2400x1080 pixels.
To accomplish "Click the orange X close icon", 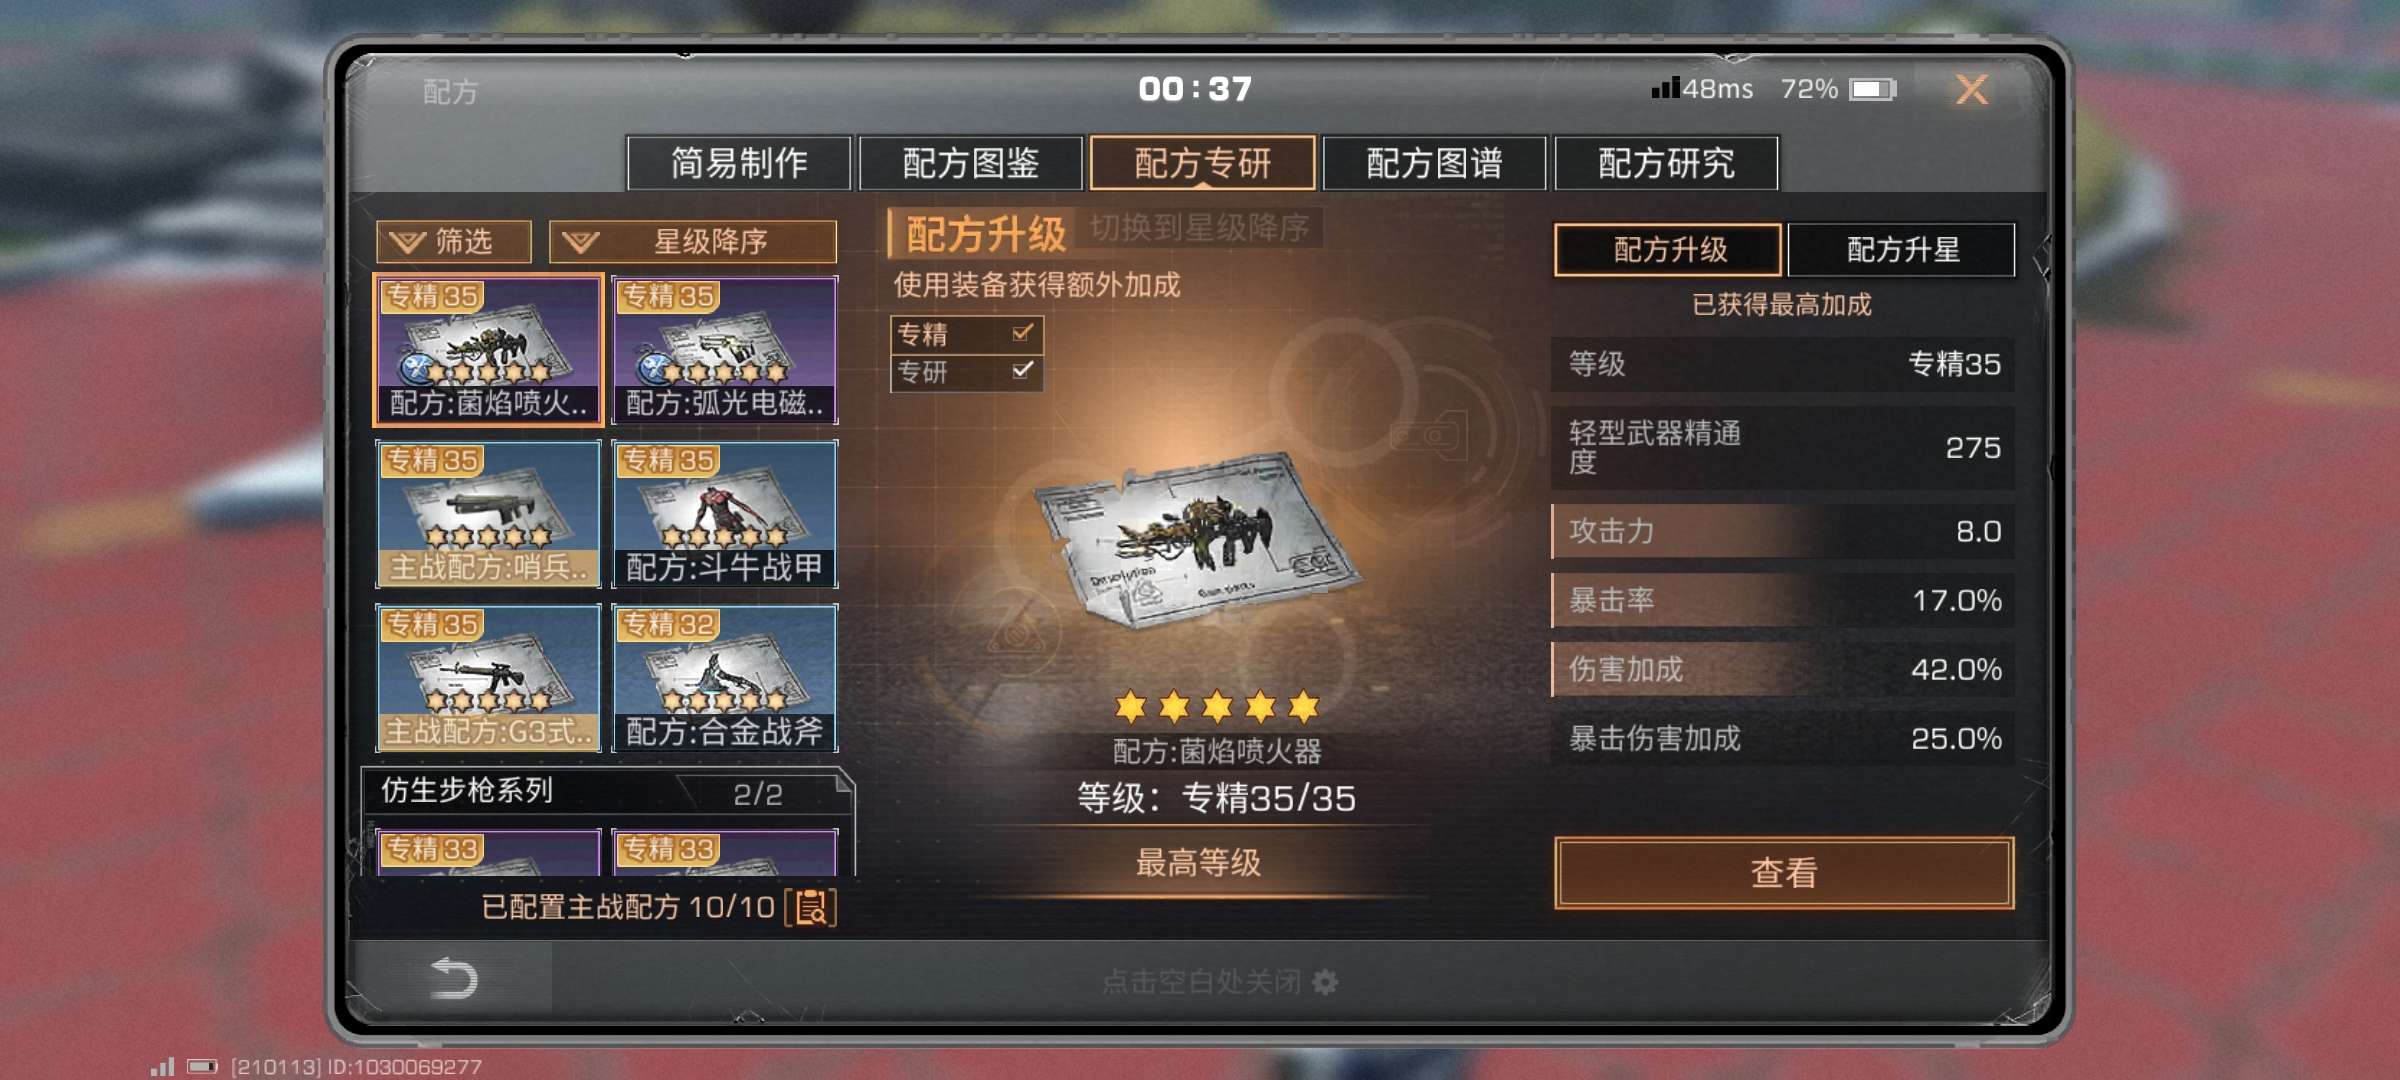I will (1971, 90).
